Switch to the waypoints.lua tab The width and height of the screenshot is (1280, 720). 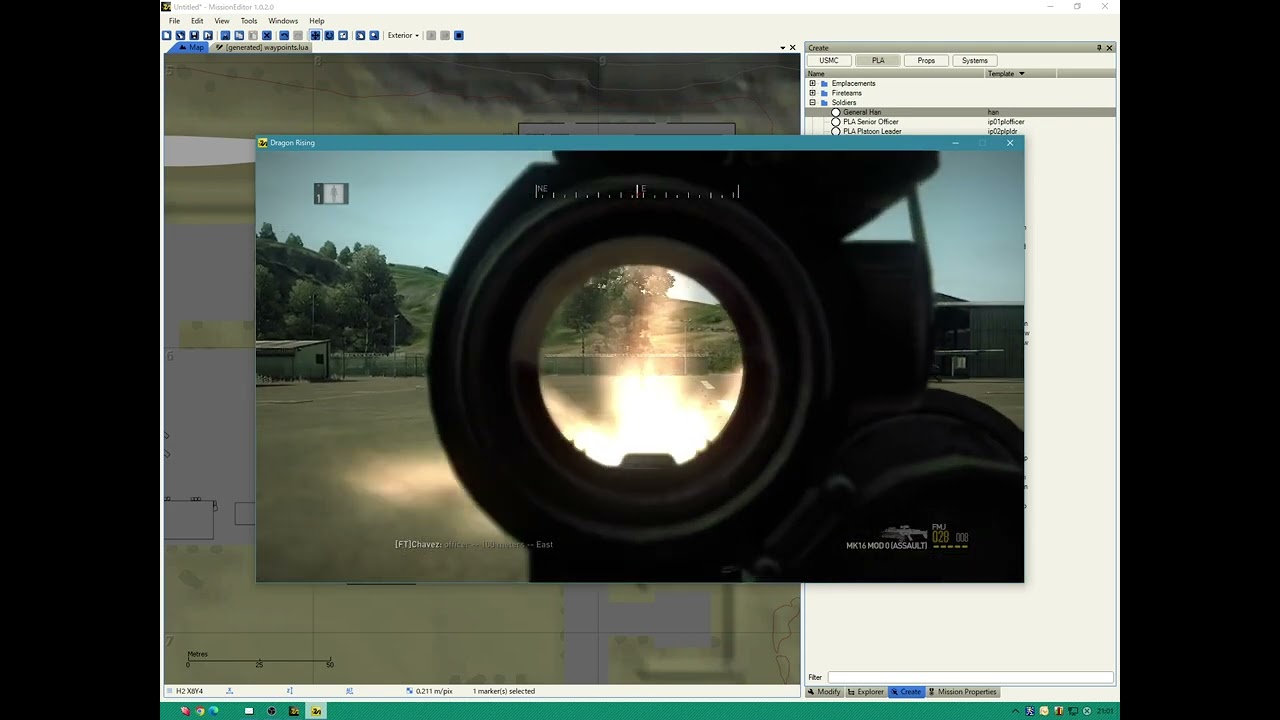[x=263, y=47]
